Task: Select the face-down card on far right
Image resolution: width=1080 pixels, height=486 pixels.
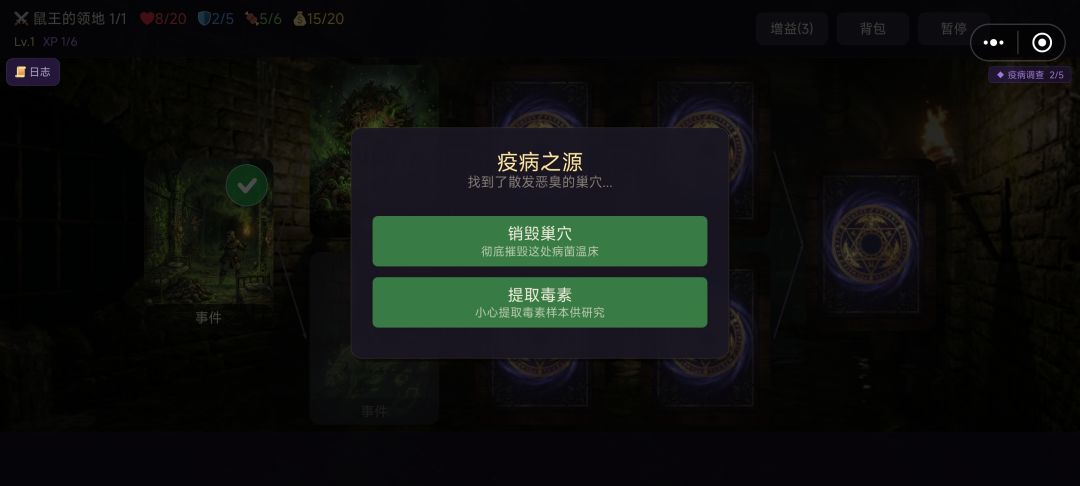Action: (x=871, y=244)
